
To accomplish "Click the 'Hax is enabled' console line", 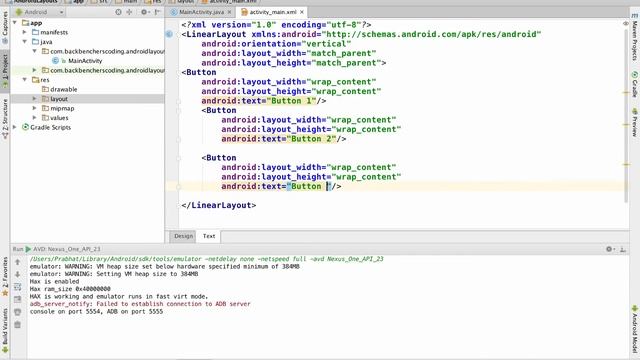I will 54,282.
